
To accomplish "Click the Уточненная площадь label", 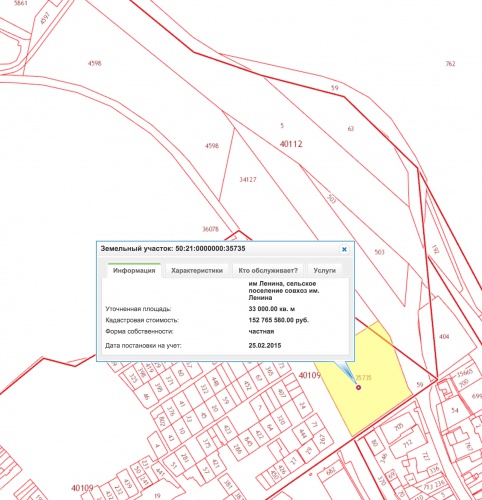I will 138,309.
